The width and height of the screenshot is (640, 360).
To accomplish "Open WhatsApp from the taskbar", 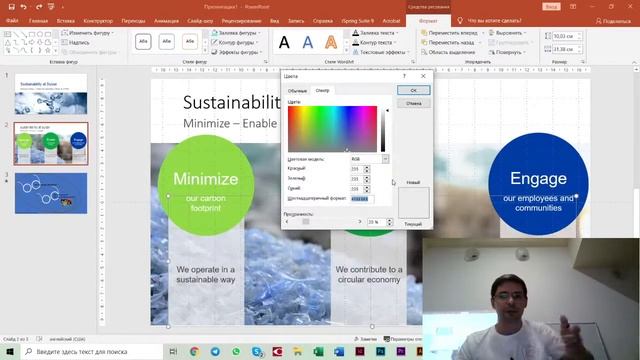I will point(236,351).
